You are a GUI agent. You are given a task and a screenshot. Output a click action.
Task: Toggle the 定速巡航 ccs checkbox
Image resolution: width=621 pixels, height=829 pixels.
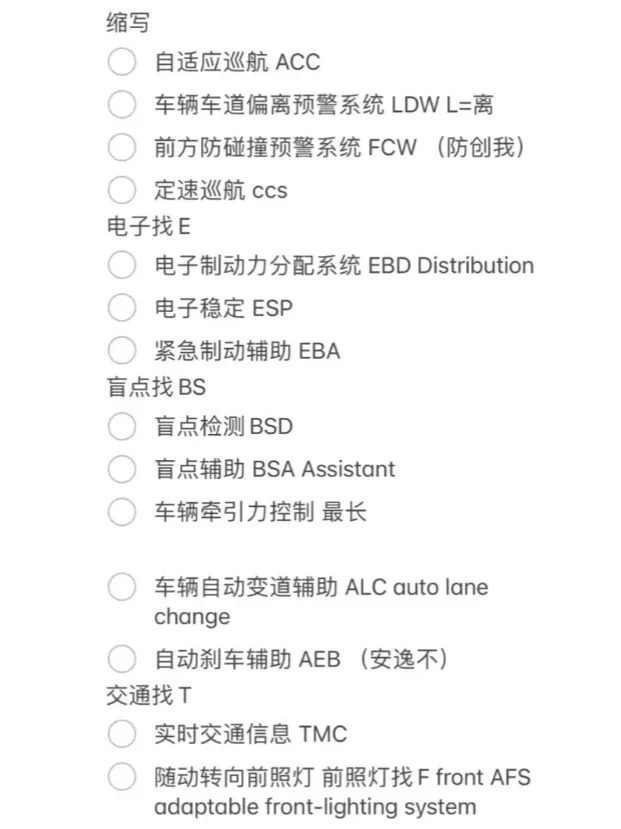point(121,189)
